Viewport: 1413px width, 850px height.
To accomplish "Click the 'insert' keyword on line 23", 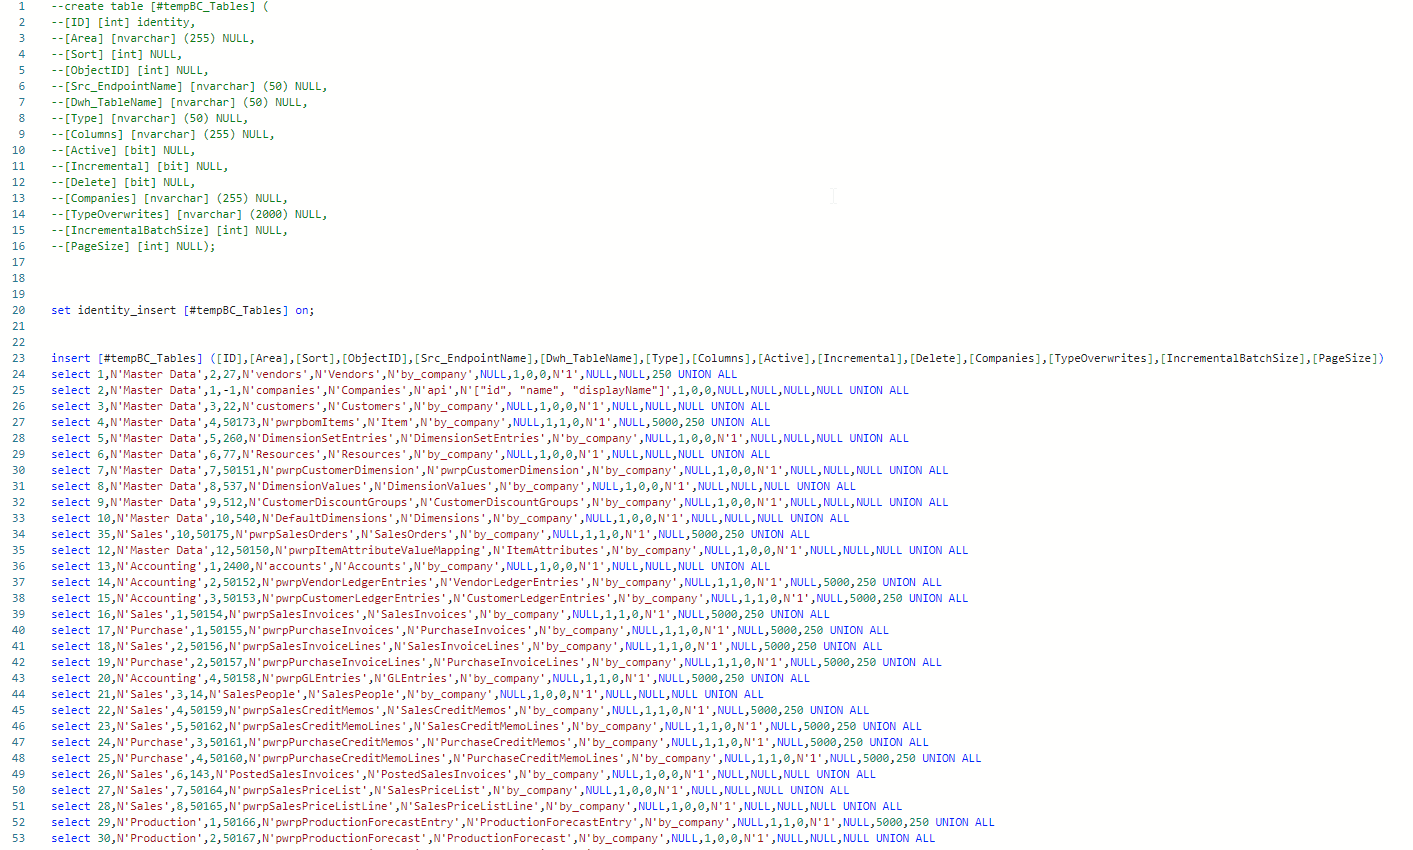I will (71, 358).
